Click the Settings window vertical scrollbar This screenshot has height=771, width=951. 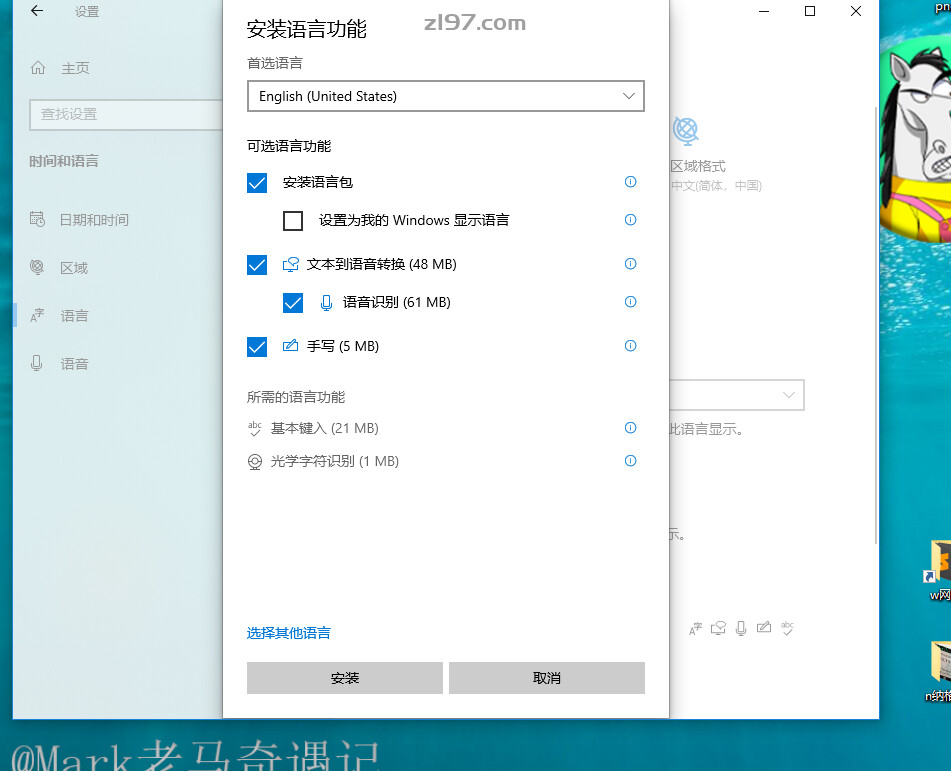(875, 325)
